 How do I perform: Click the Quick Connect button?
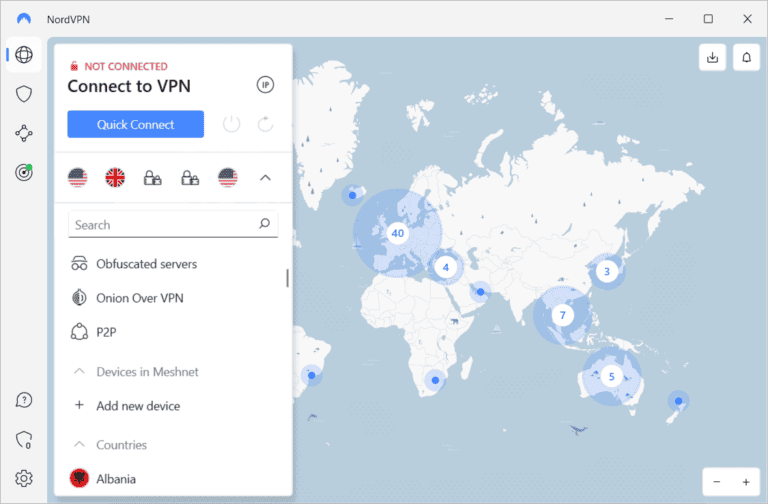point(136,124)
